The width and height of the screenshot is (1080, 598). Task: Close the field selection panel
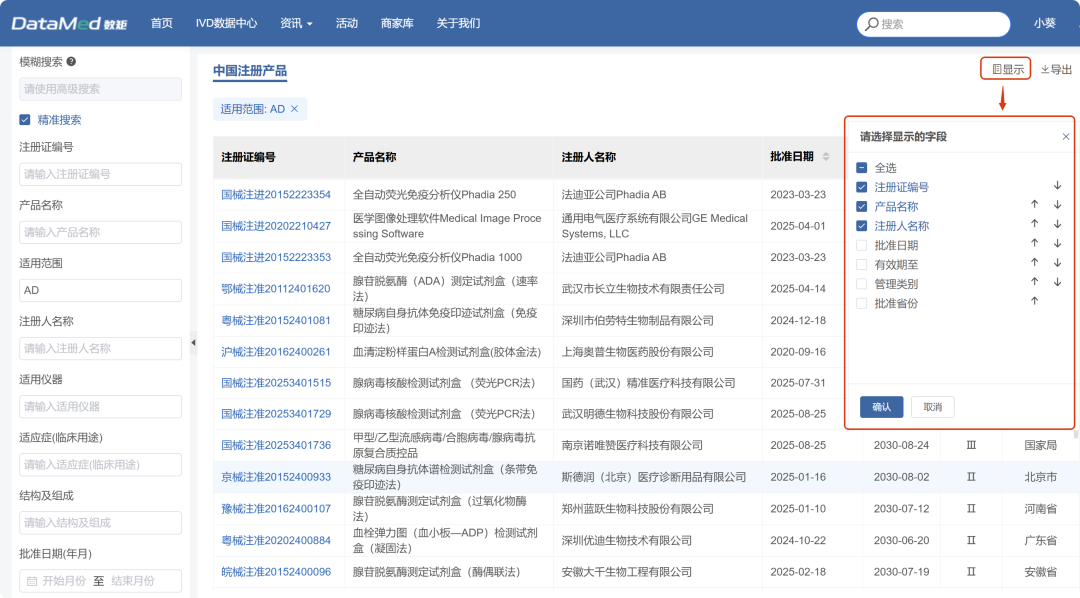pos(1066,136)
